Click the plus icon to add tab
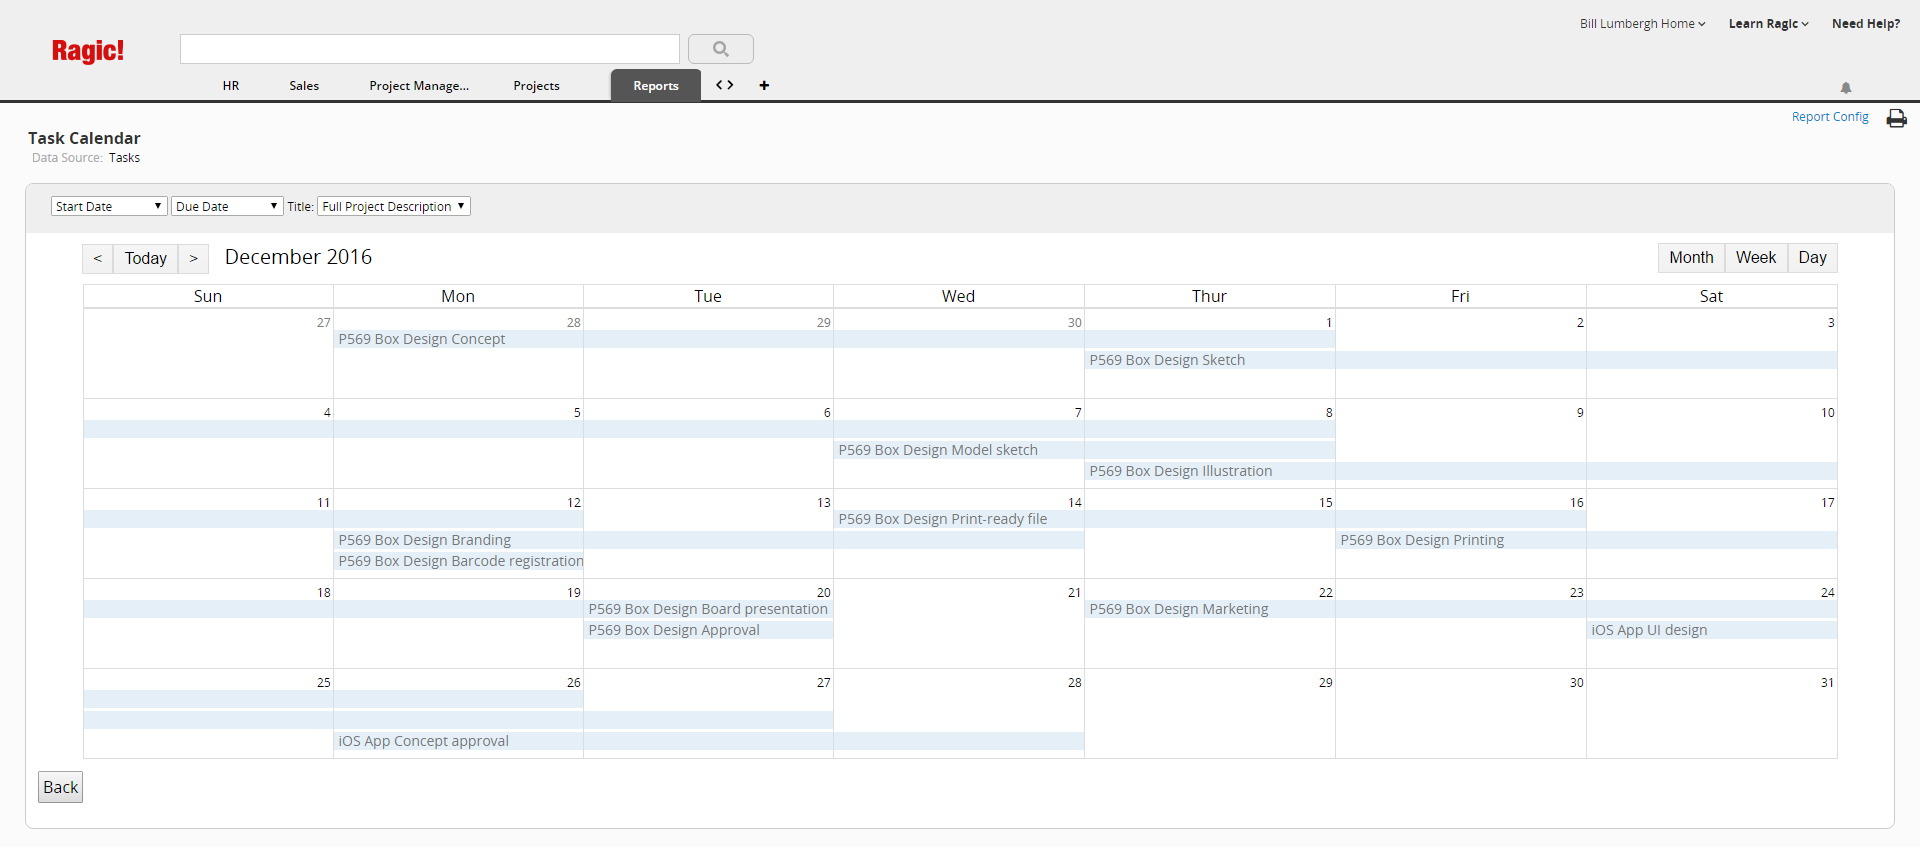Image resolution: width=1920 pixels, height=849 pixels. coord(764,86)
